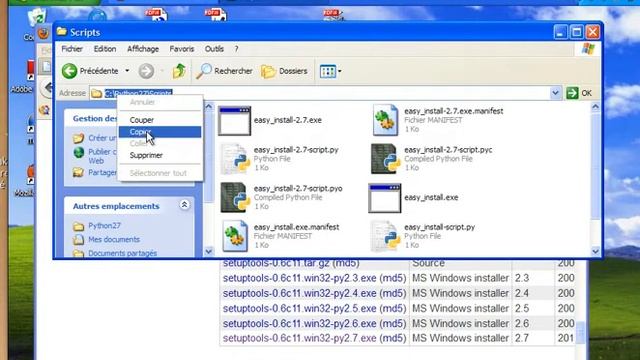Open Documents partagés link
This screenshot has height=360, width=640.
click(x=122, y=253)
